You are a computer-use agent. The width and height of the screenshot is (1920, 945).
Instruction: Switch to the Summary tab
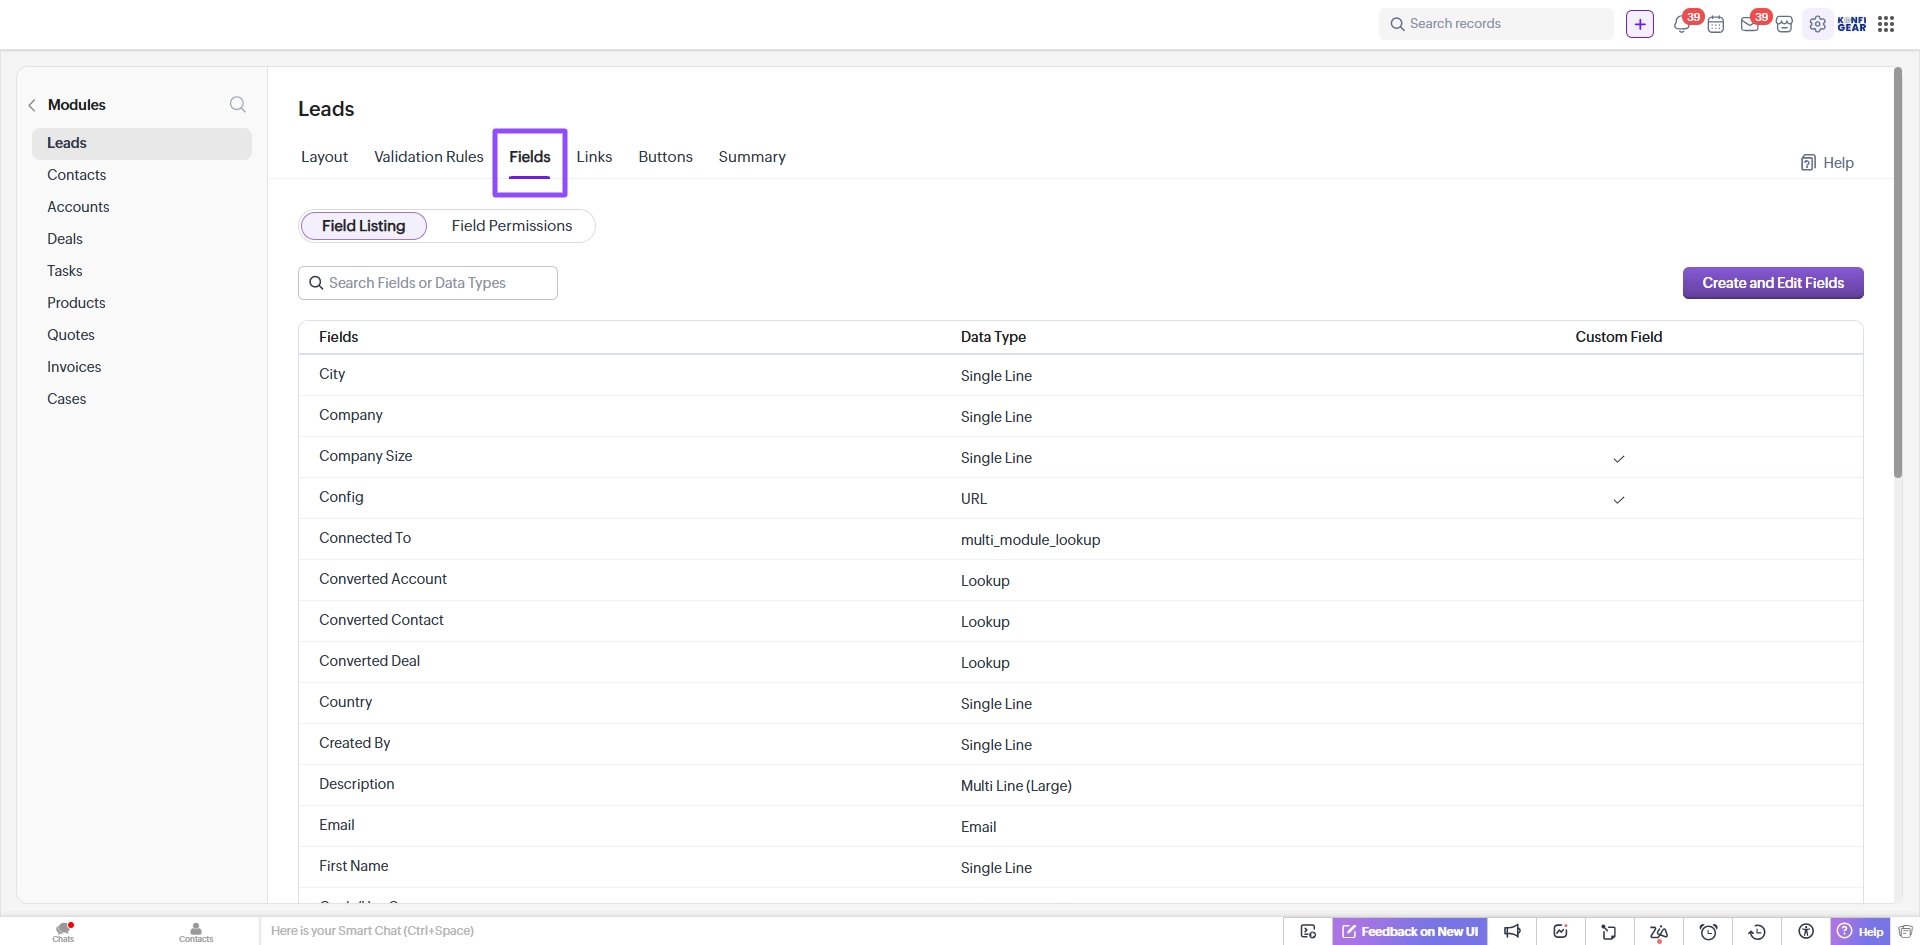tap(751, 157)
